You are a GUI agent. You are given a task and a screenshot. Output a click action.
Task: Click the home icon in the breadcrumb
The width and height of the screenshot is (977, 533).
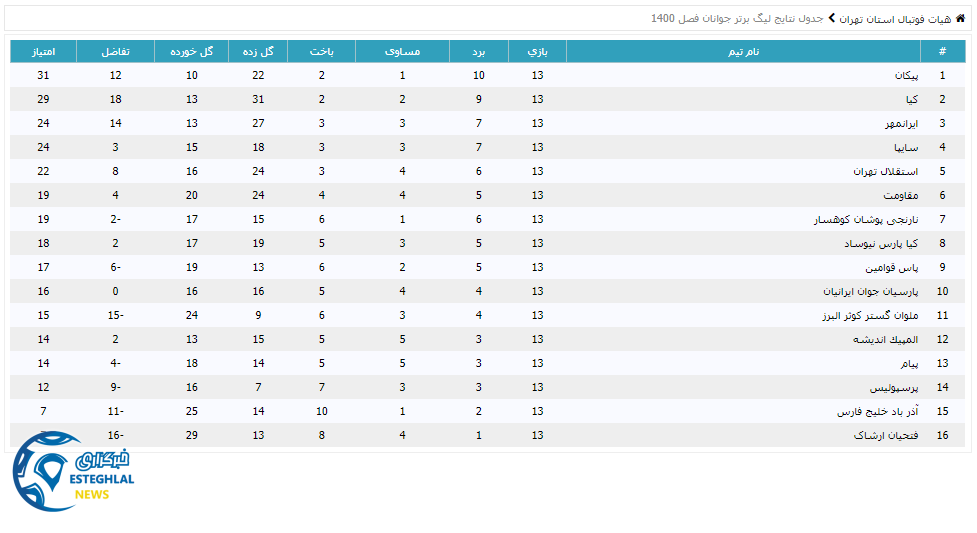(x=961, y=18)
